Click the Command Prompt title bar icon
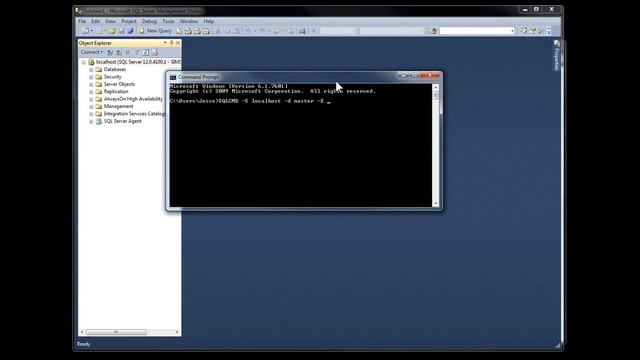 [173, 77]
